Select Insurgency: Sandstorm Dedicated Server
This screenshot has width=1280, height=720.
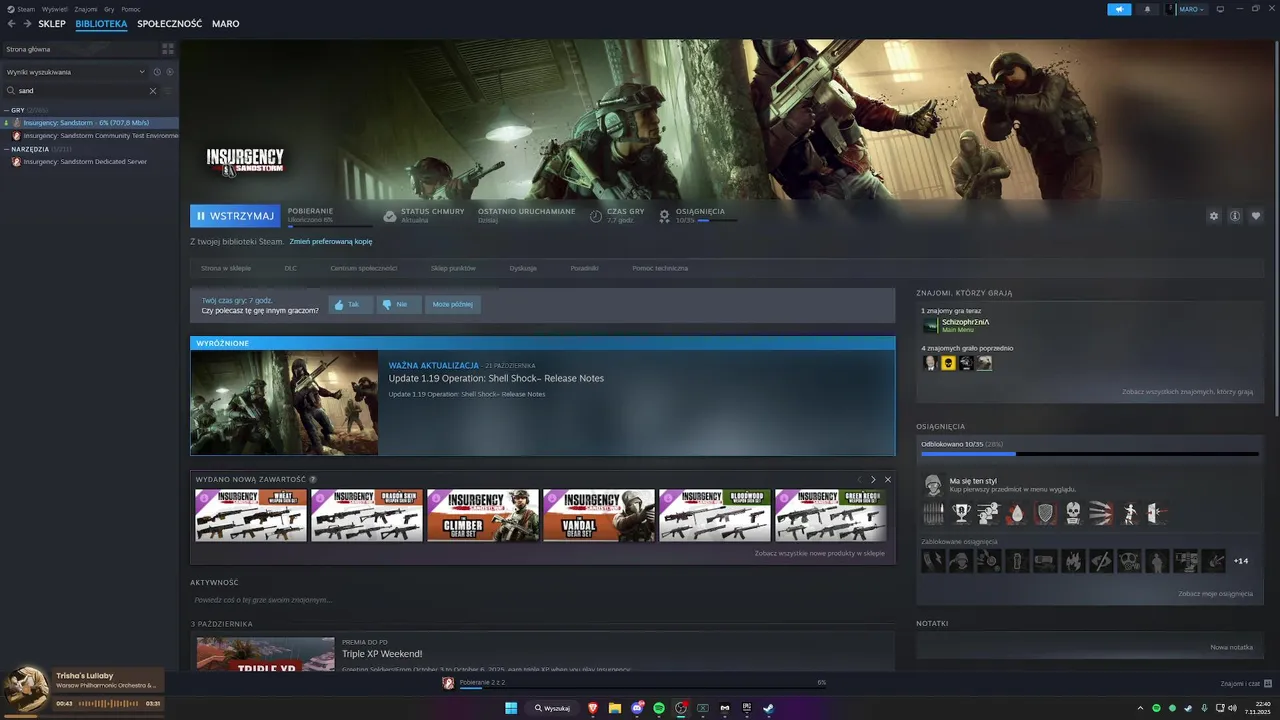tap(85, 161)
